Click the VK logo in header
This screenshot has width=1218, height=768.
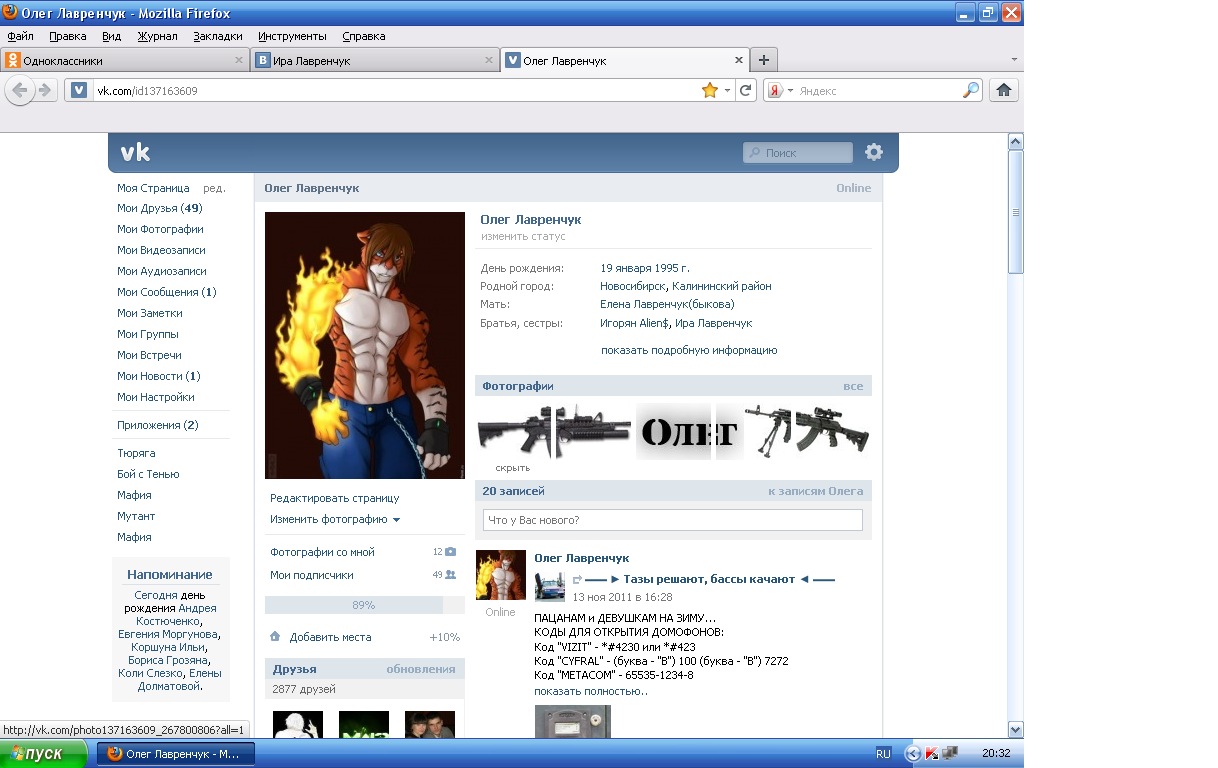coord(135,152)
